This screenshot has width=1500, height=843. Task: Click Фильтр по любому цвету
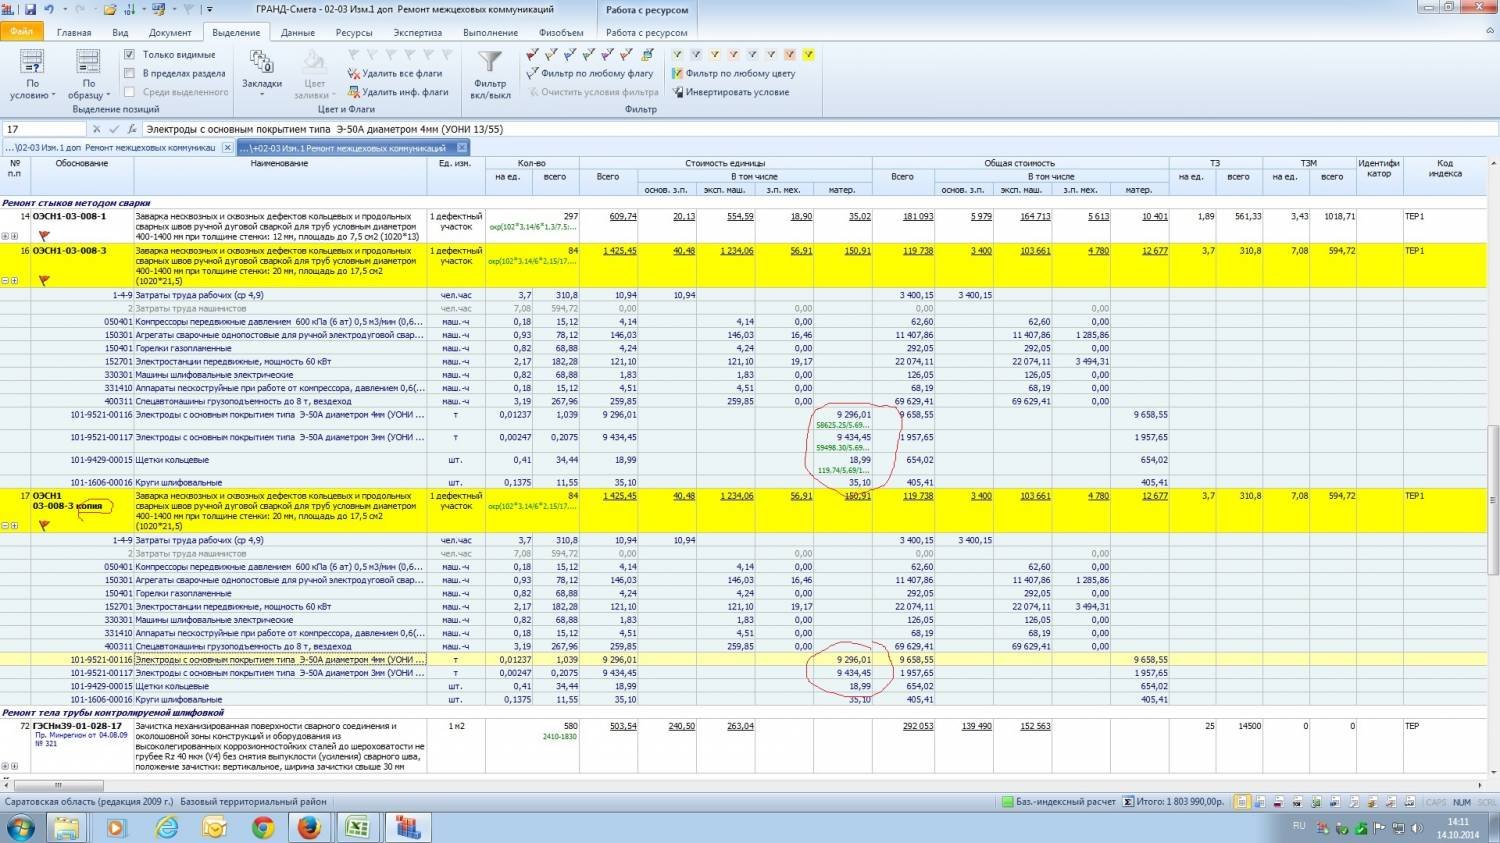tap(733, 73)
